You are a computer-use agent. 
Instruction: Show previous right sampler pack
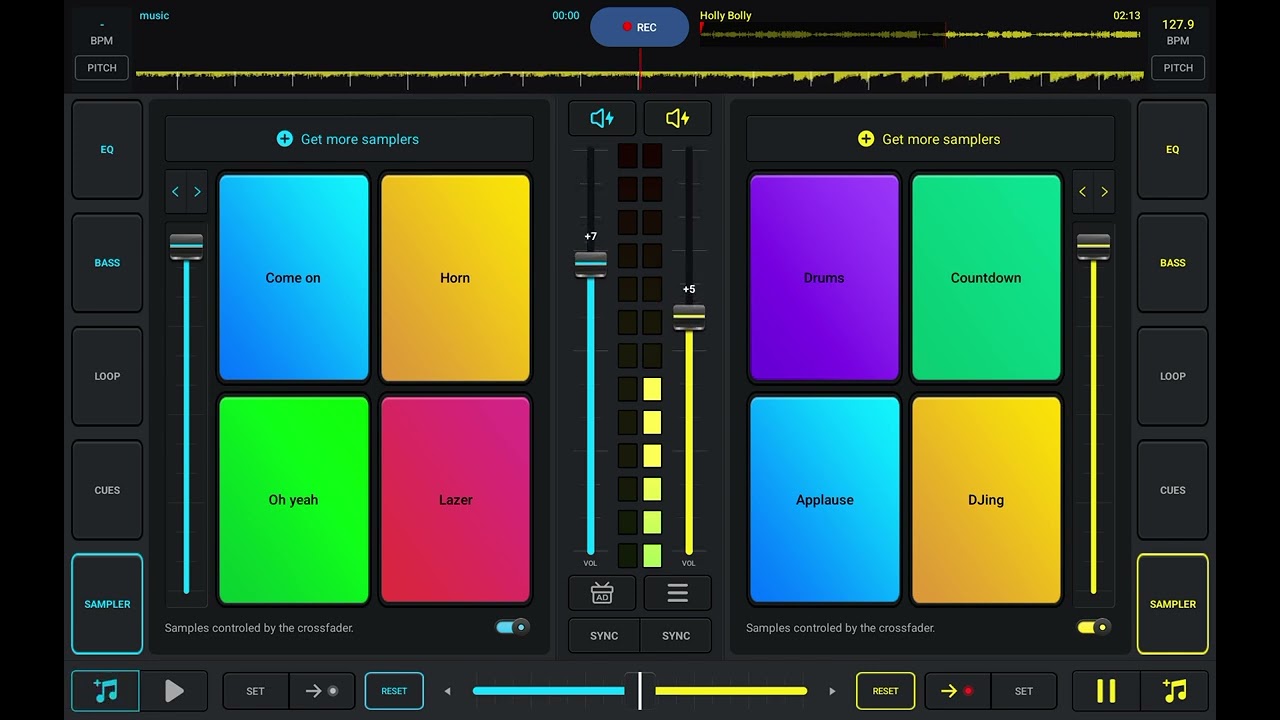tap(1082, 192)
